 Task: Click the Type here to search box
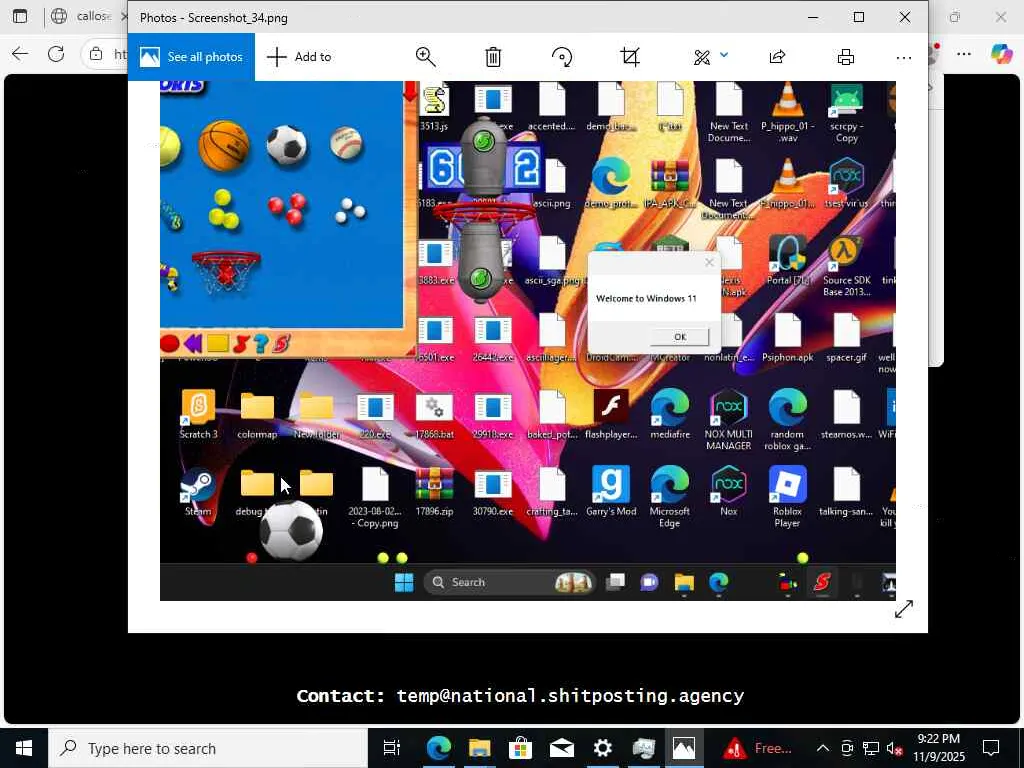tap(208, 748)
